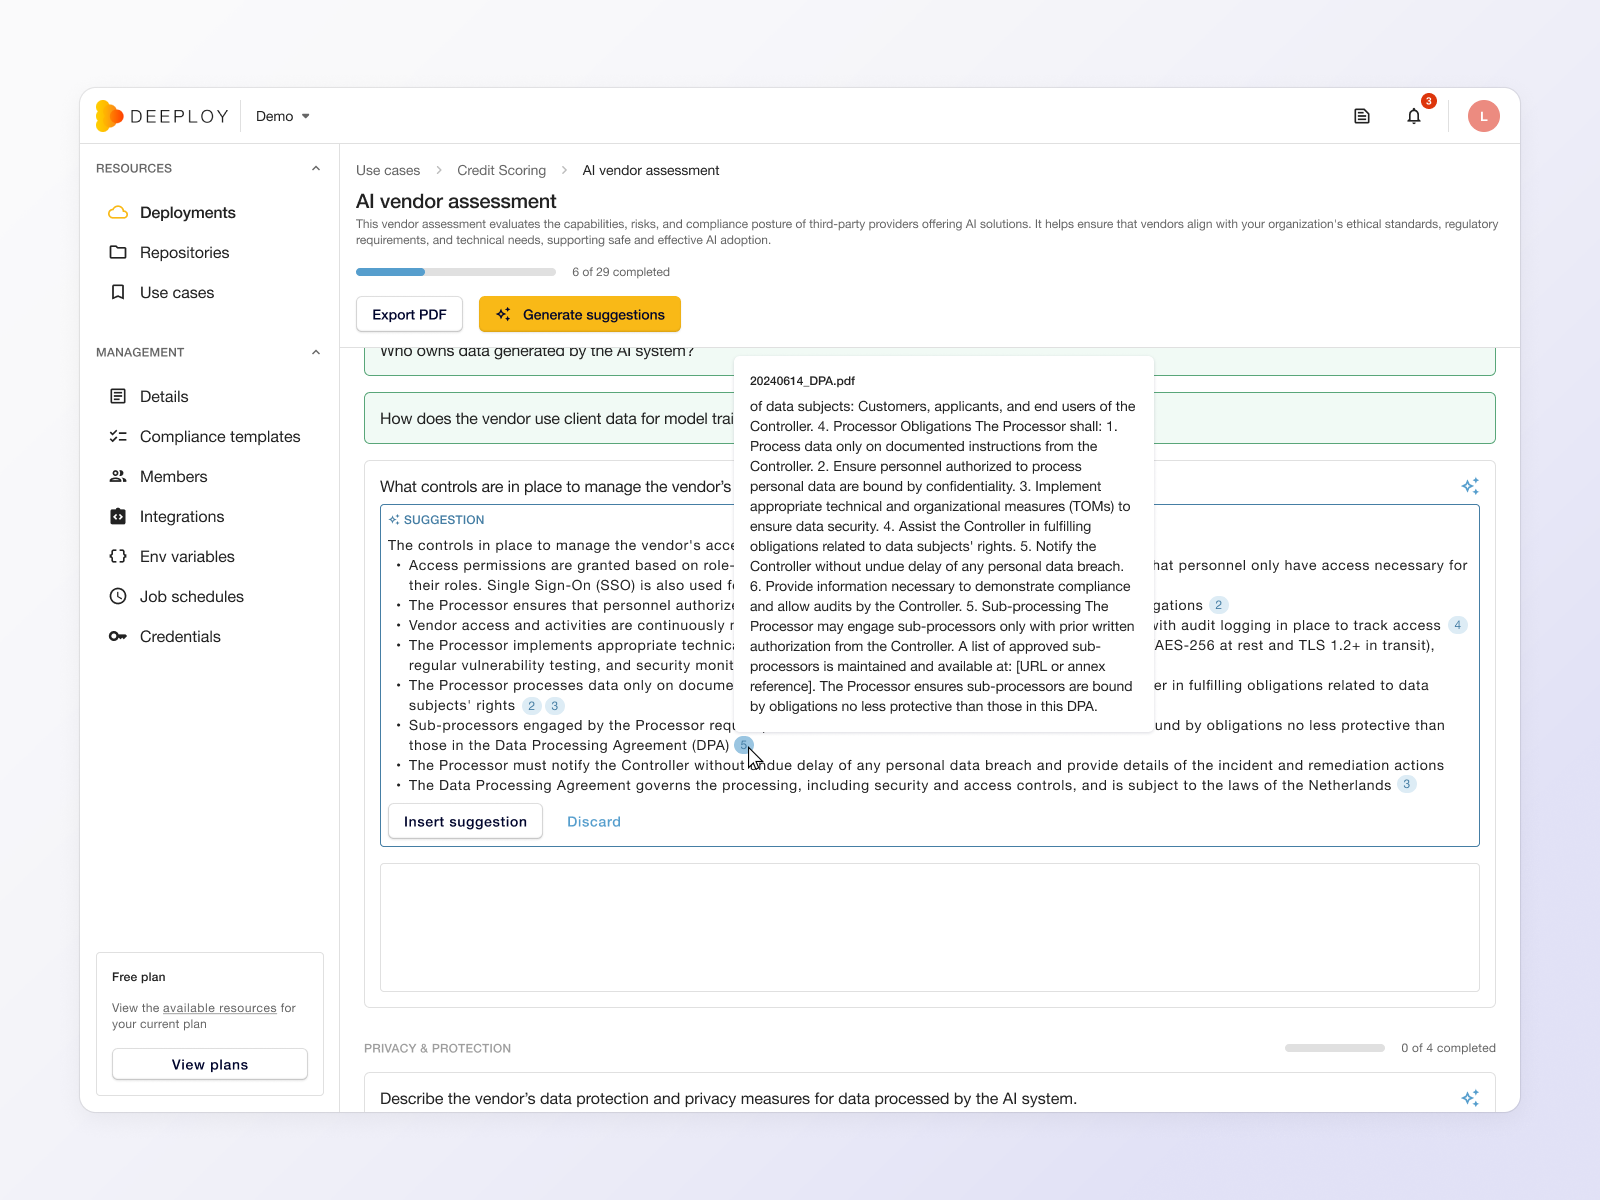
Task: Click citation 2 beside subjects' rights
Action: pyautogui.click(x=532, y=705)
